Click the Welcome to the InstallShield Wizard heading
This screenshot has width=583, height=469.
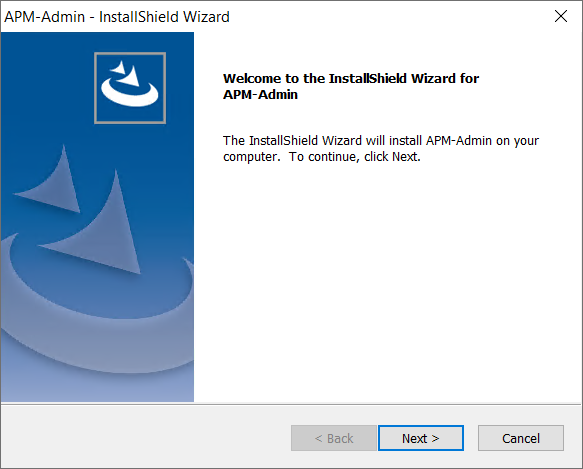coord(351,78)
